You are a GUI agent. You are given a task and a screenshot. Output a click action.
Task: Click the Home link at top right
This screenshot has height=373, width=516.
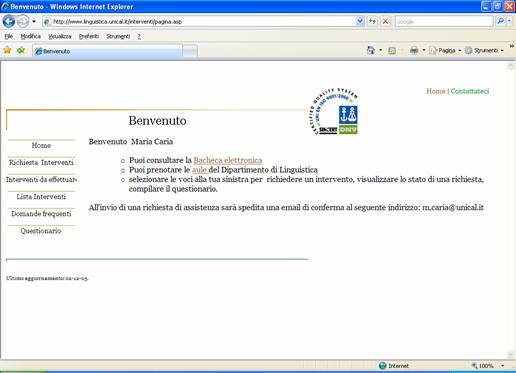[x=436, y=91]
